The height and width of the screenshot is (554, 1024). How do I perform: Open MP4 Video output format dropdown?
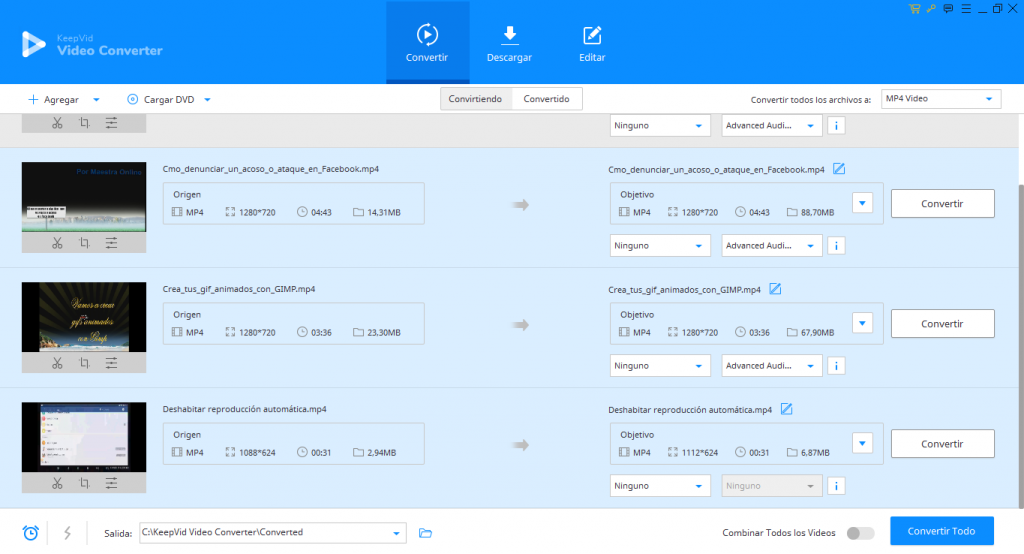tap(941, 99)
